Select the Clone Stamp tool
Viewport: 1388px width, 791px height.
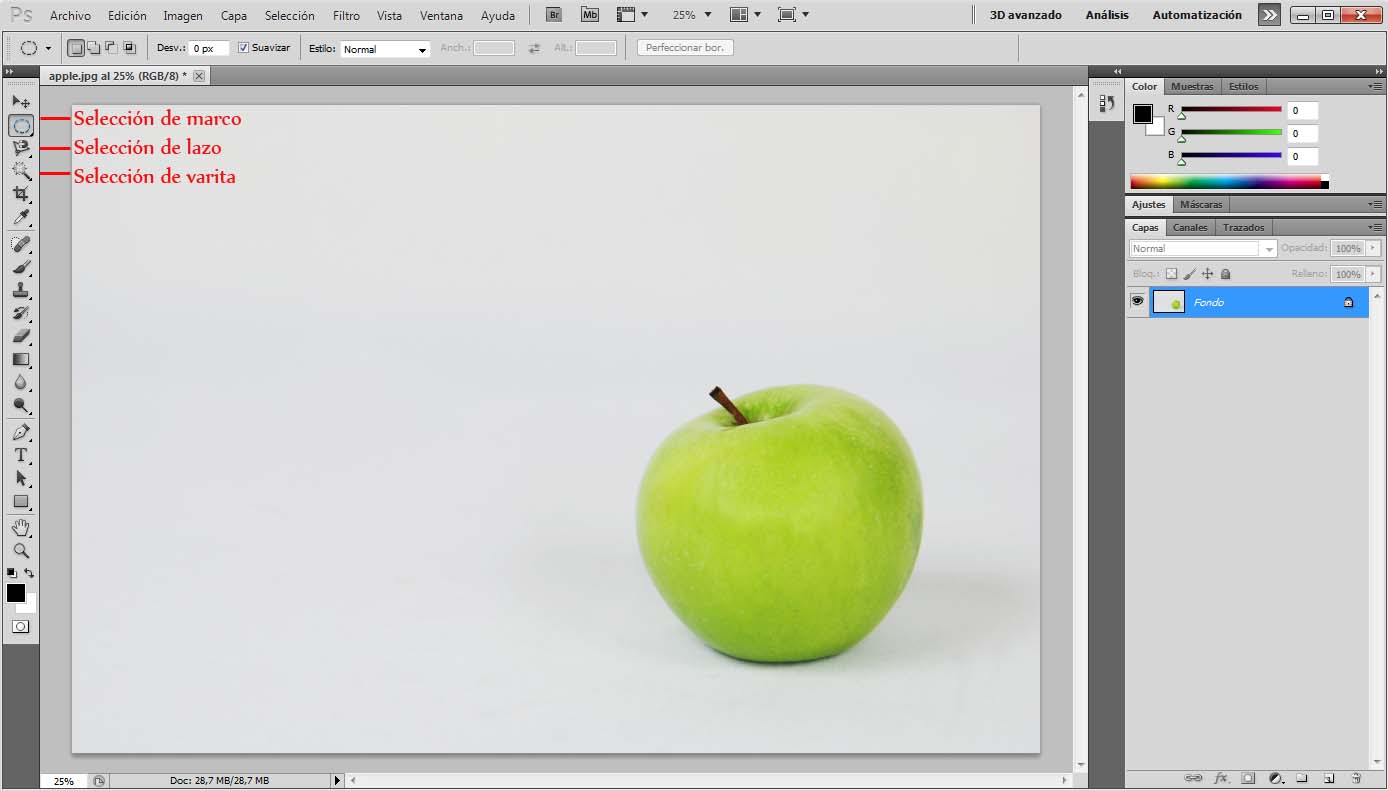pos(21,290)
